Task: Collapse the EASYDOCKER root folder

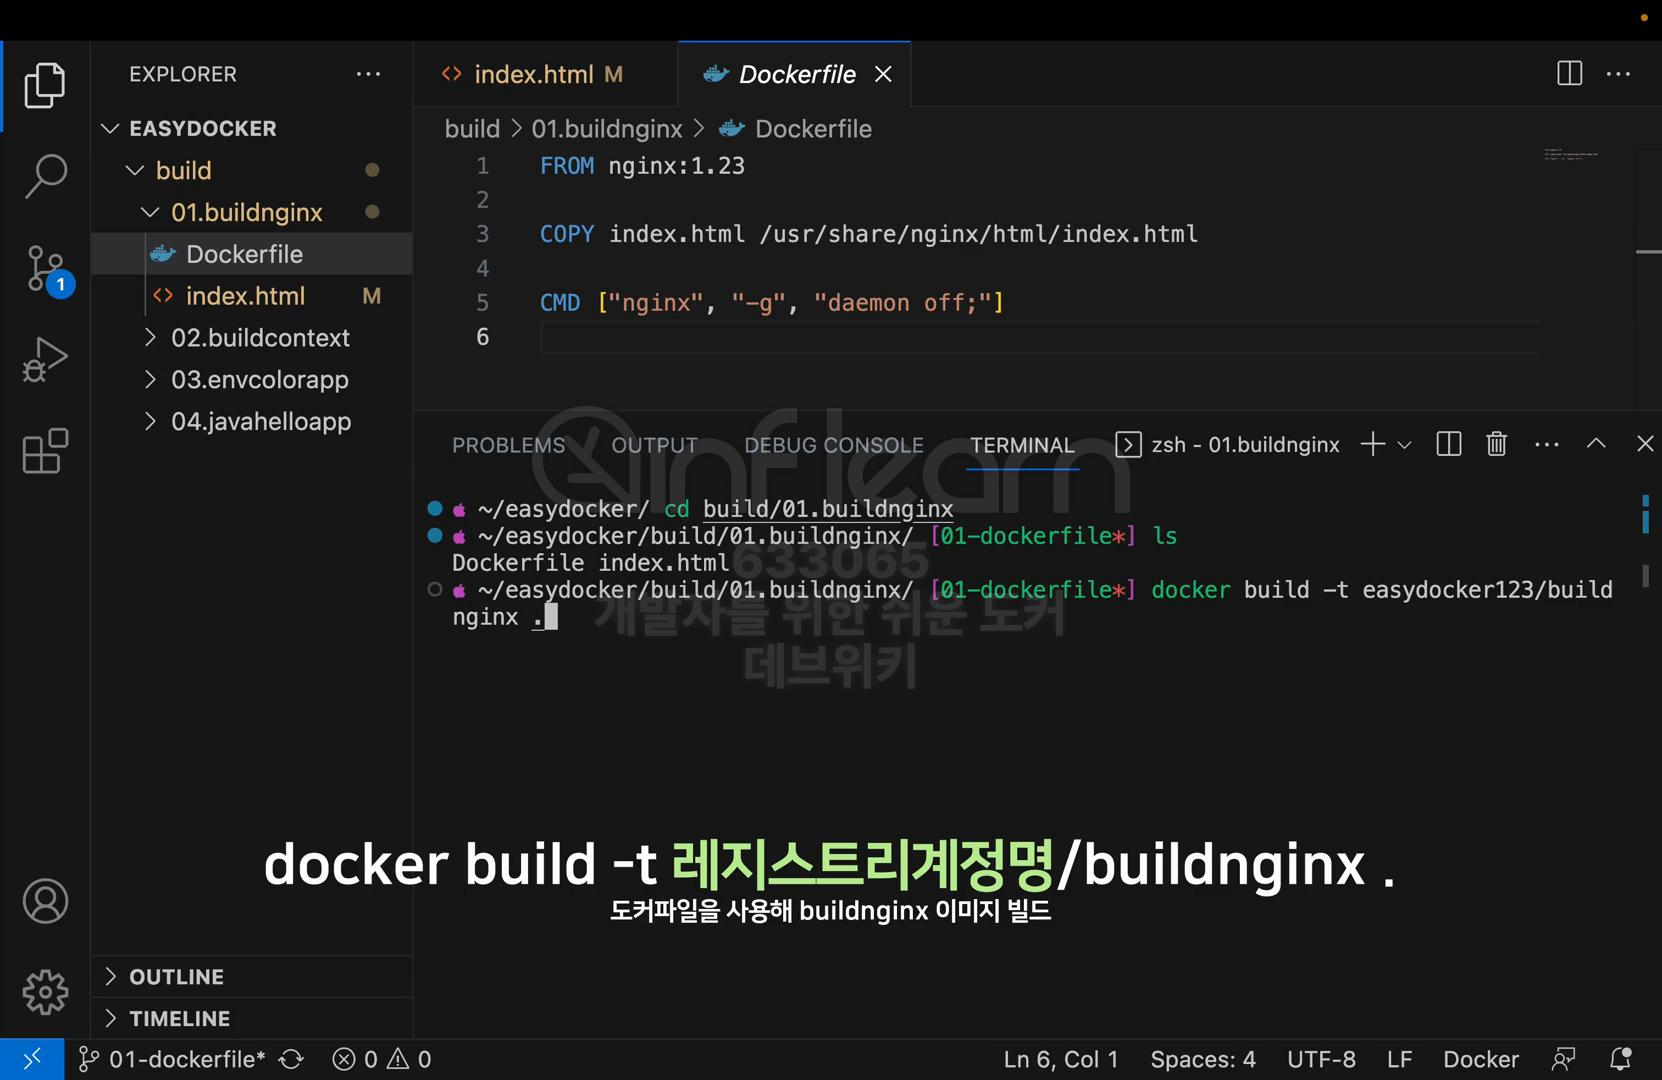Action: 252,128
